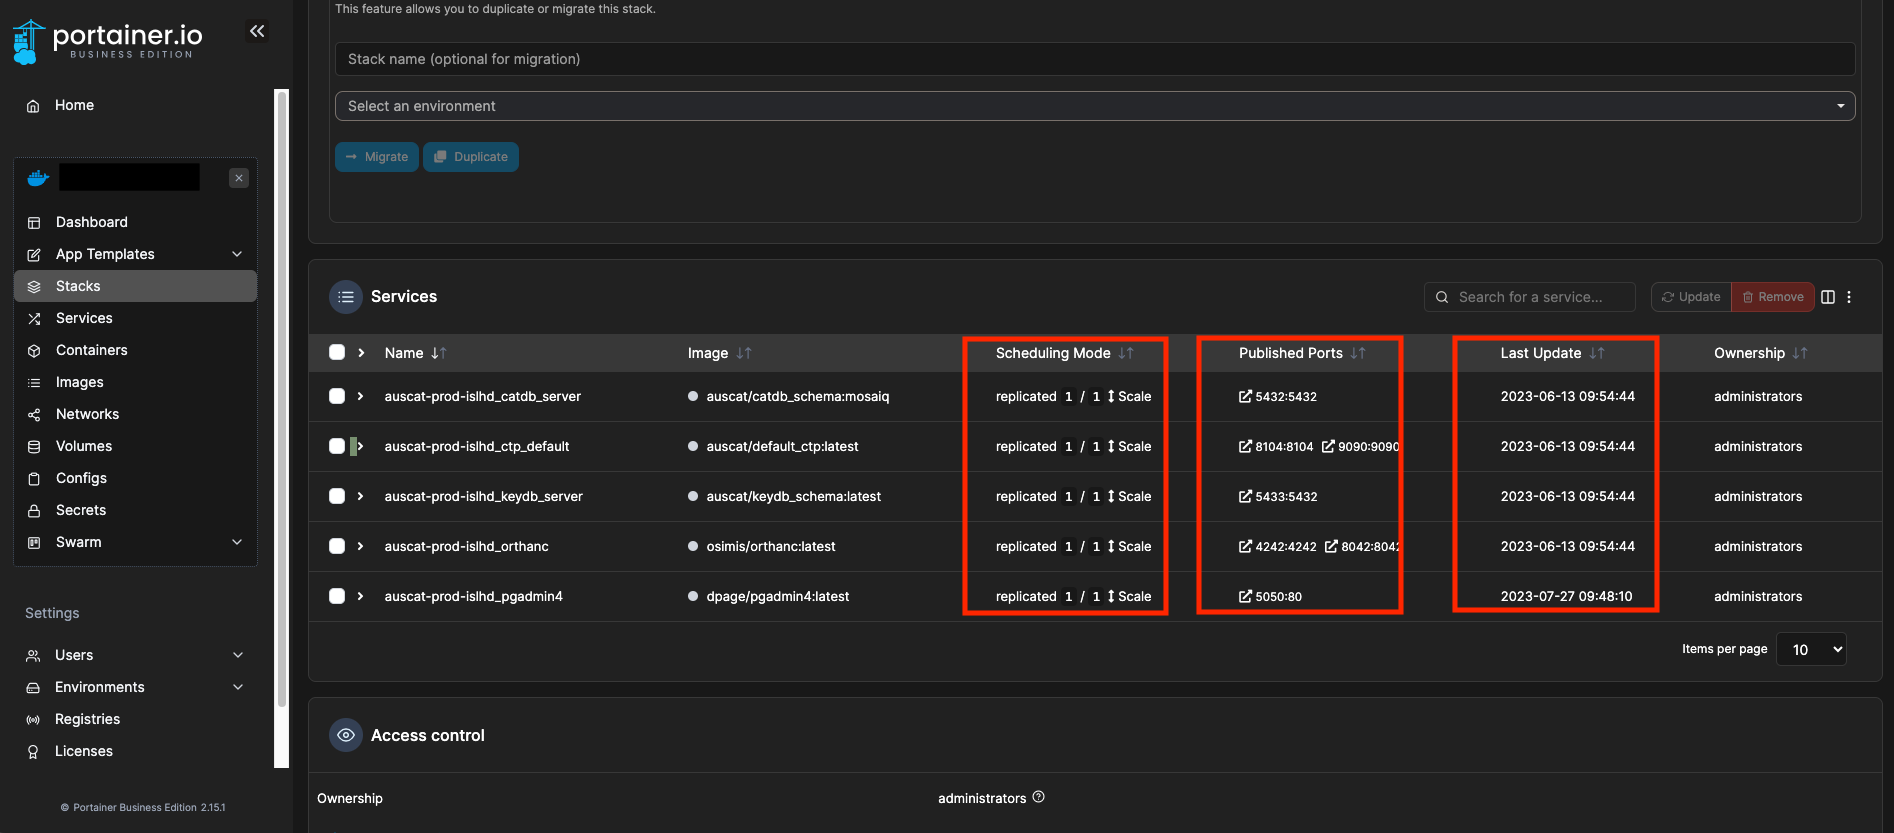Image resolution: width=1894 pixels, height=833 pixels.
Task: Open Volumes in the sidebar
Action: (x=135, y=446)
